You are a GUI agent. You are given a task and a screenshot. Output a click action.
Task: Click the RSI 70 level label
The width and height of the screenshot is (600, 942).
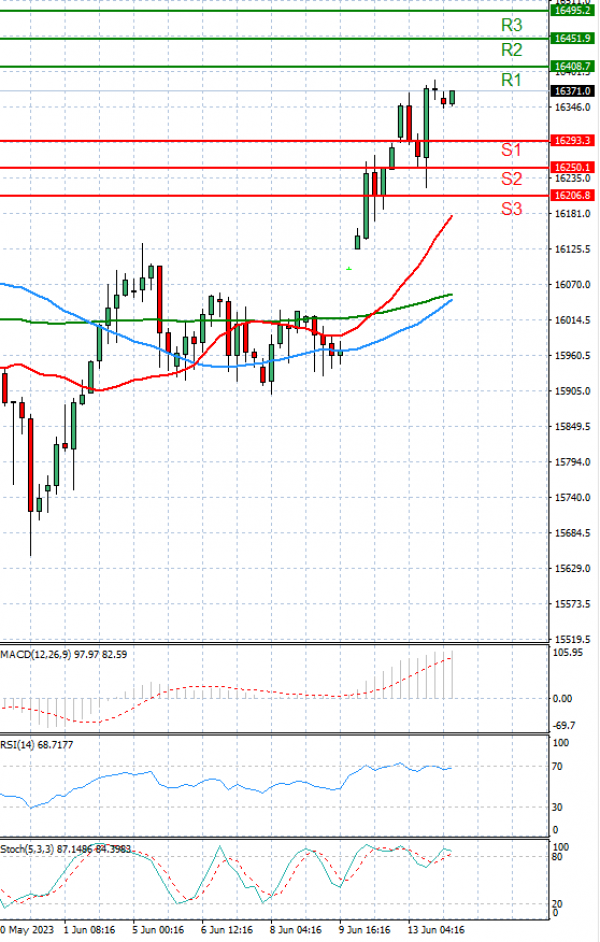pyautogui.click(x=557, y=767)
